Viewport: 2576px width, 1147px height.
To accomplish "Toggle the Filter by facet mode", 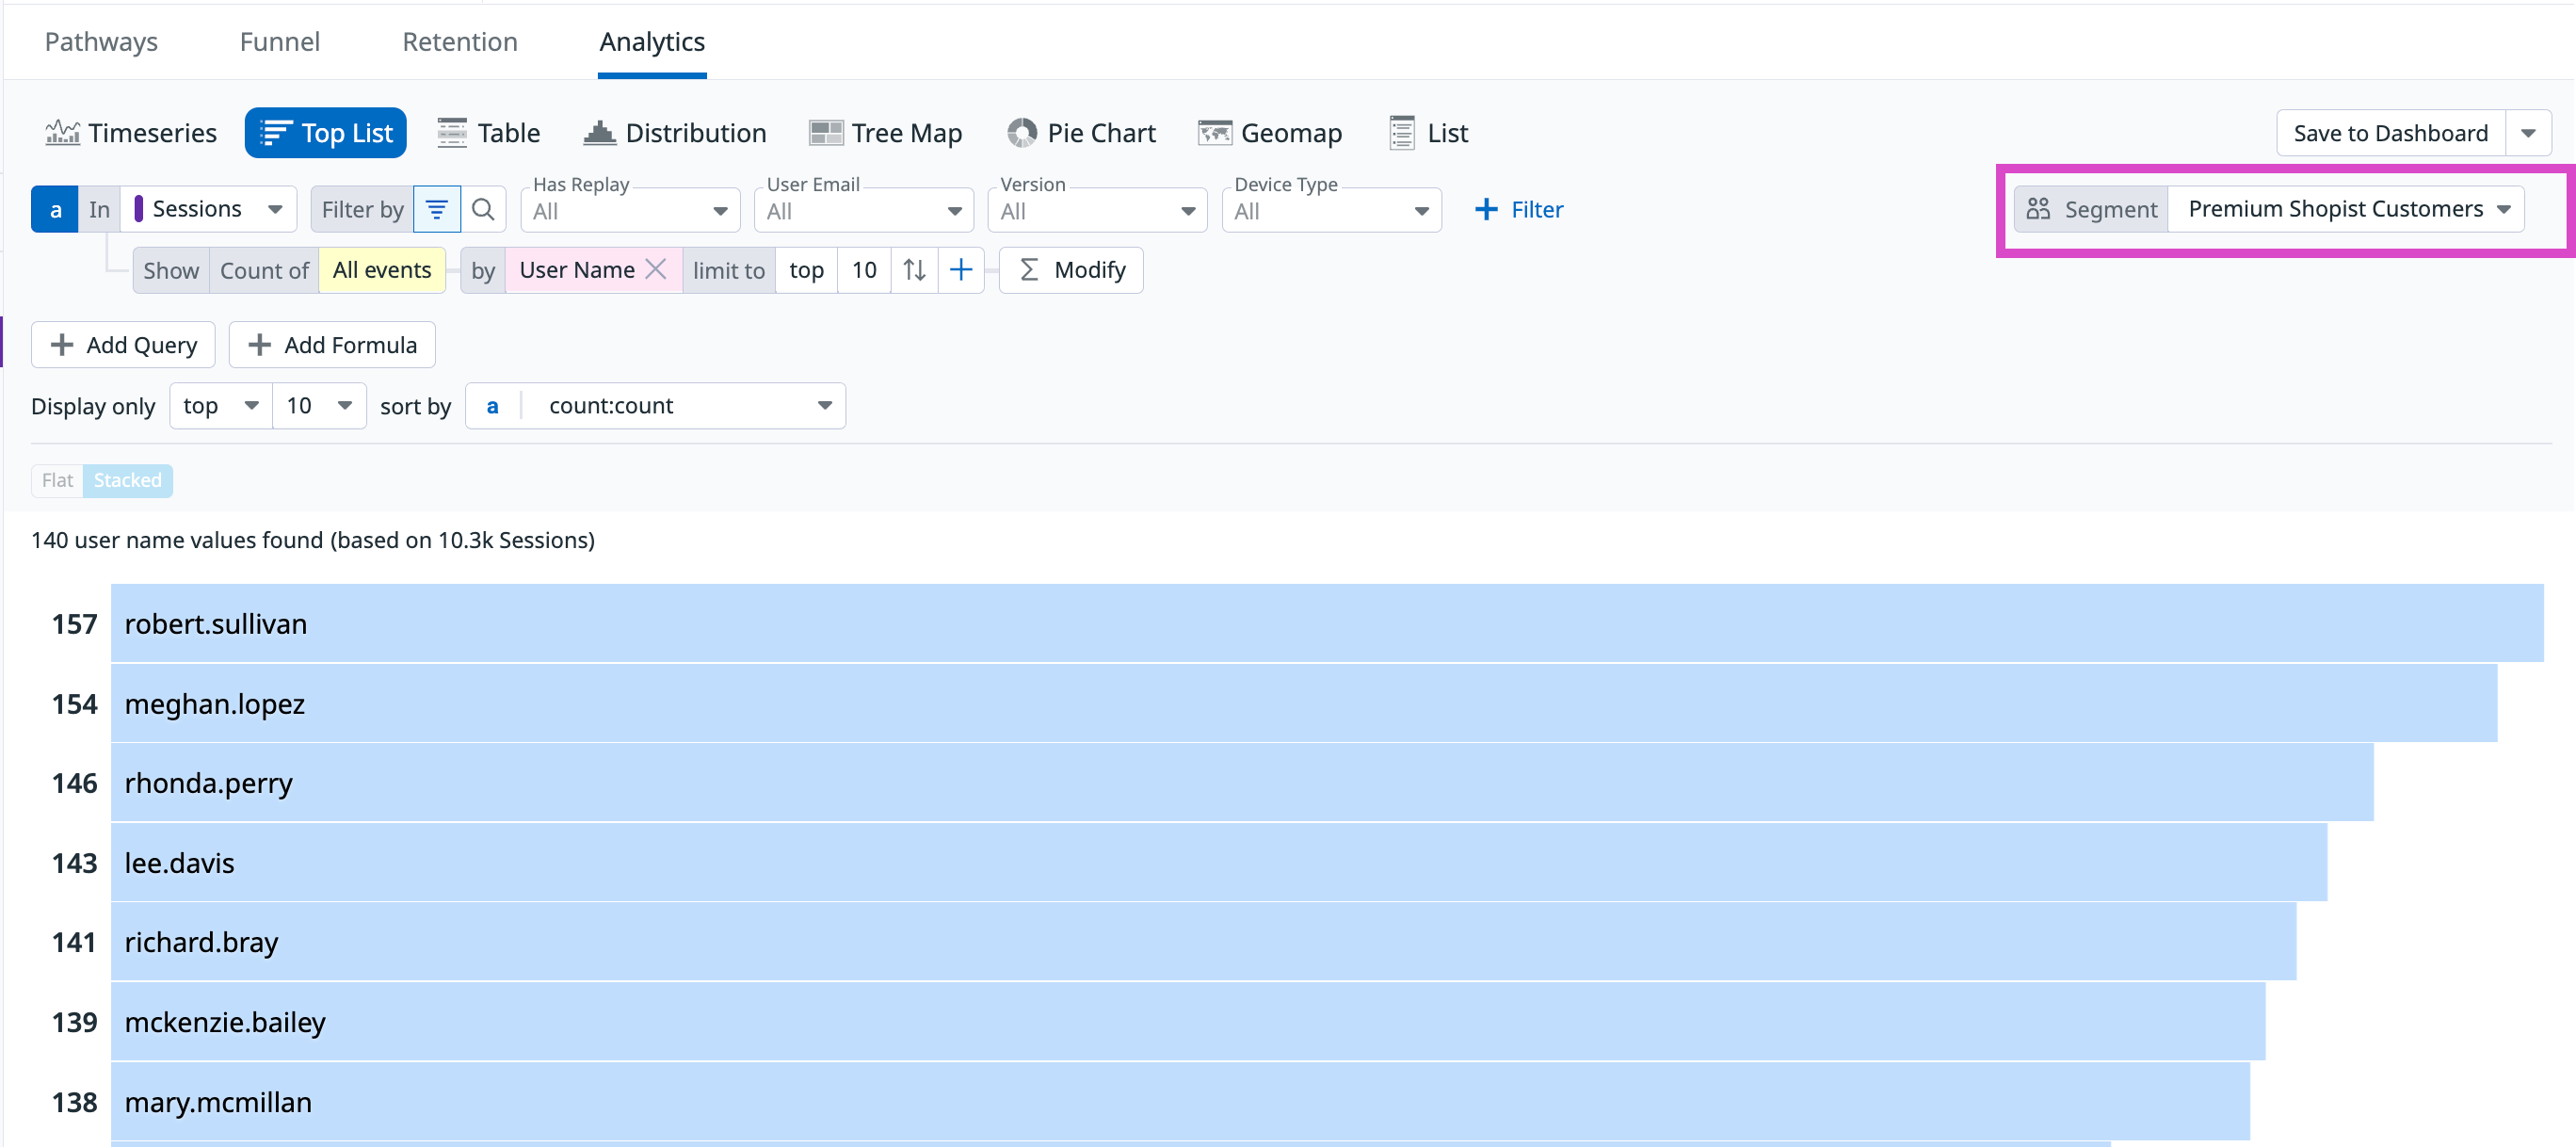I will coord(437,210).
